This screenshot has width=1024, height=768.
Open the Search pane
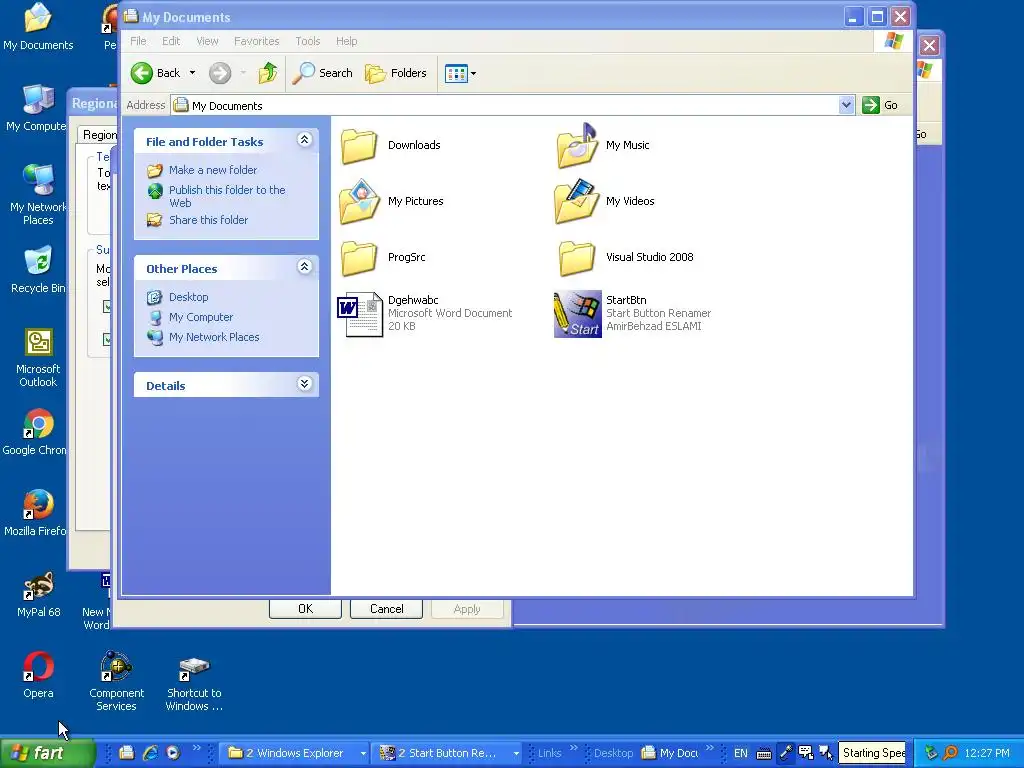tap(322, 73)
